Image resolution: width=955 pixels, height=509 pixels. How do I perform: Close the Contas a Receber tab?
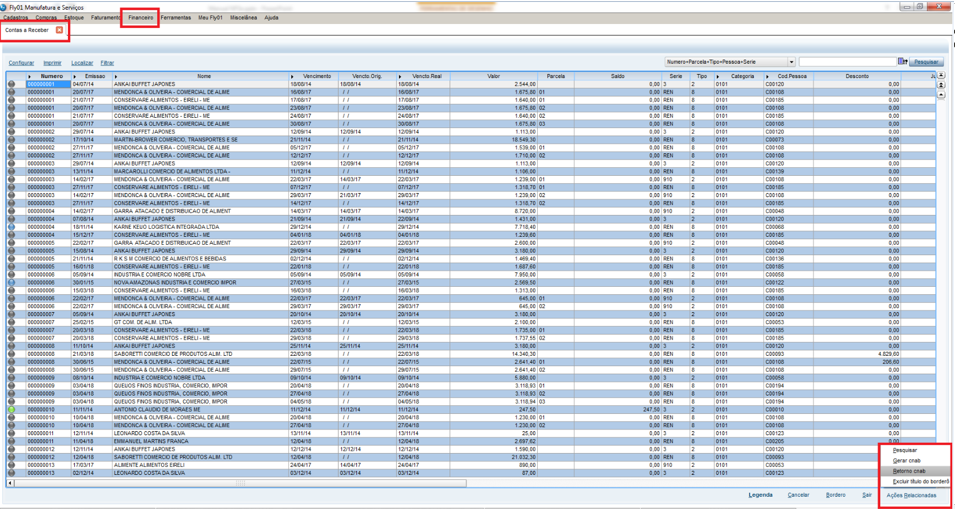click(x=59, y=29)
